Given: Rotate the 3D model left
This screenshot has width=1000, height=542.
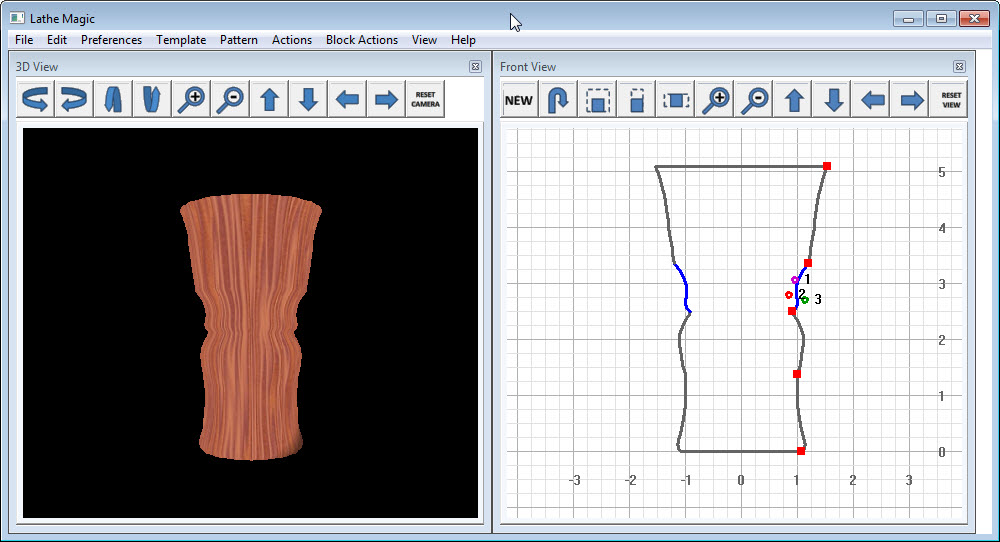Looking at the screenshot, I should [36, 99].
